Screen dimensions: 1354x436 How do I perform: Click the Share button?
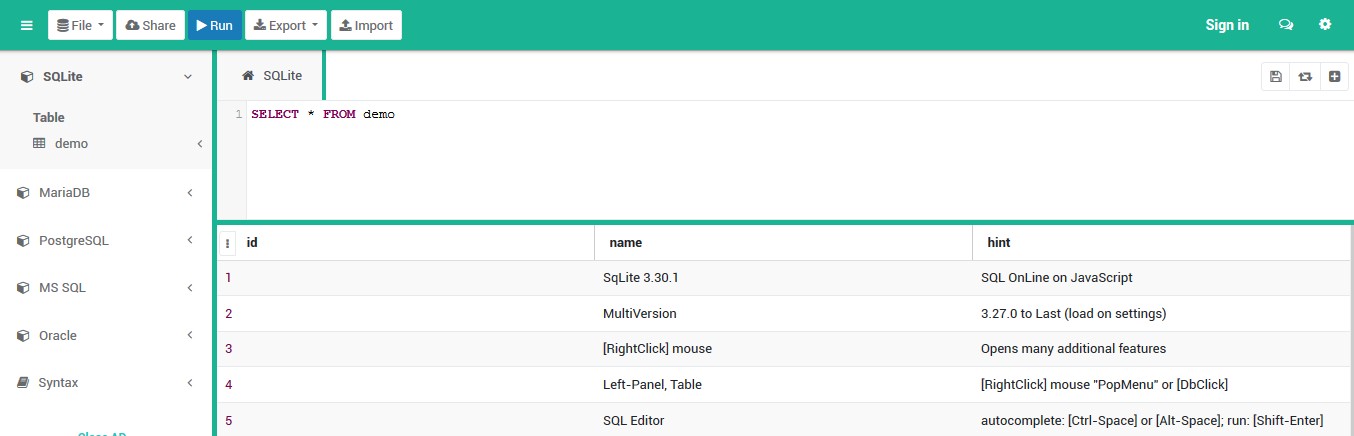pyautogui.click(x=150, y=25)
